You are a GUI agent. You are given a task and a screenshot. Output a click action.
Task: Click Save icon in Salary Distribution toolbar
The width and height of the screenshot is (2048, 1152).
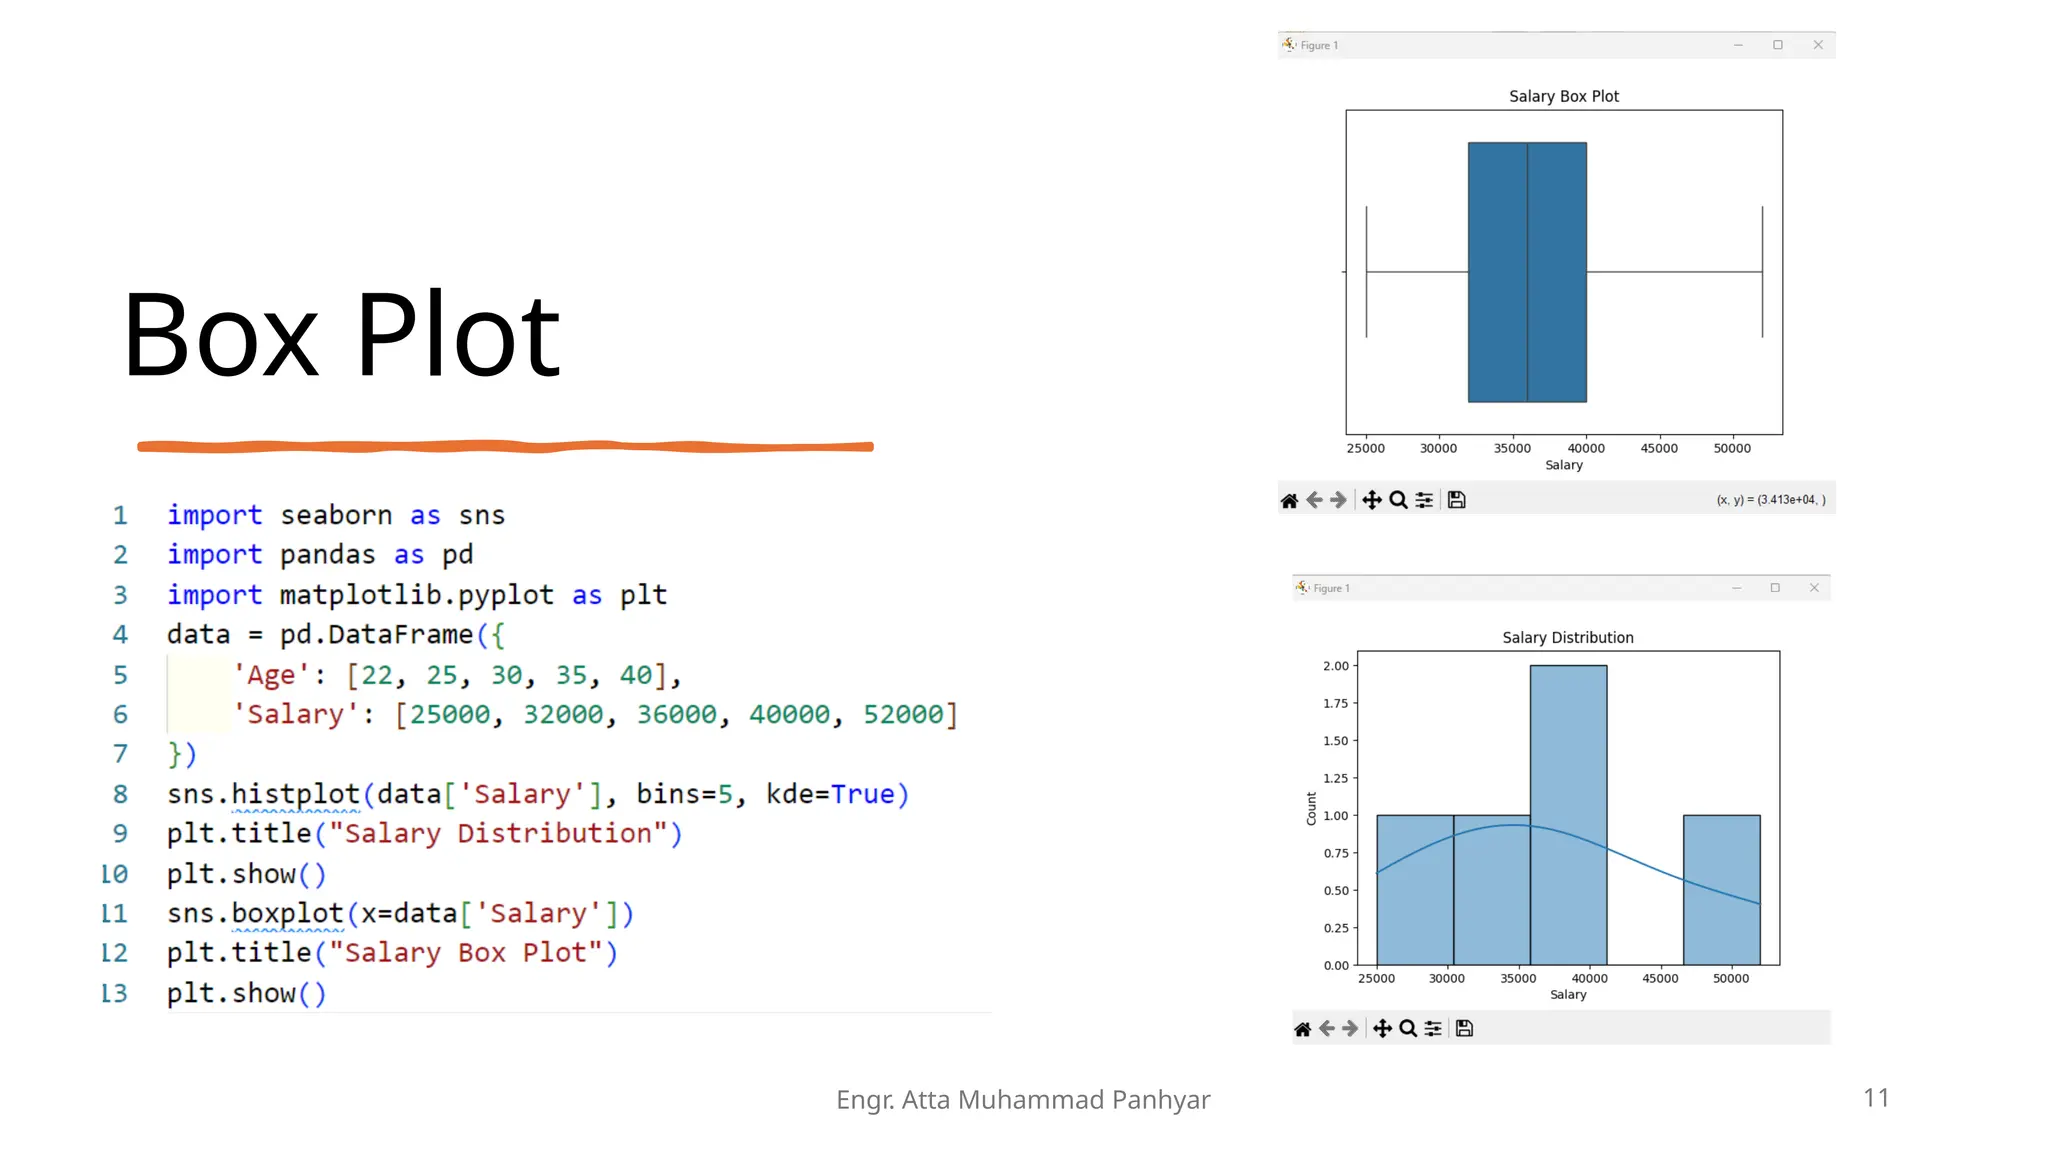point(1464,1028)
